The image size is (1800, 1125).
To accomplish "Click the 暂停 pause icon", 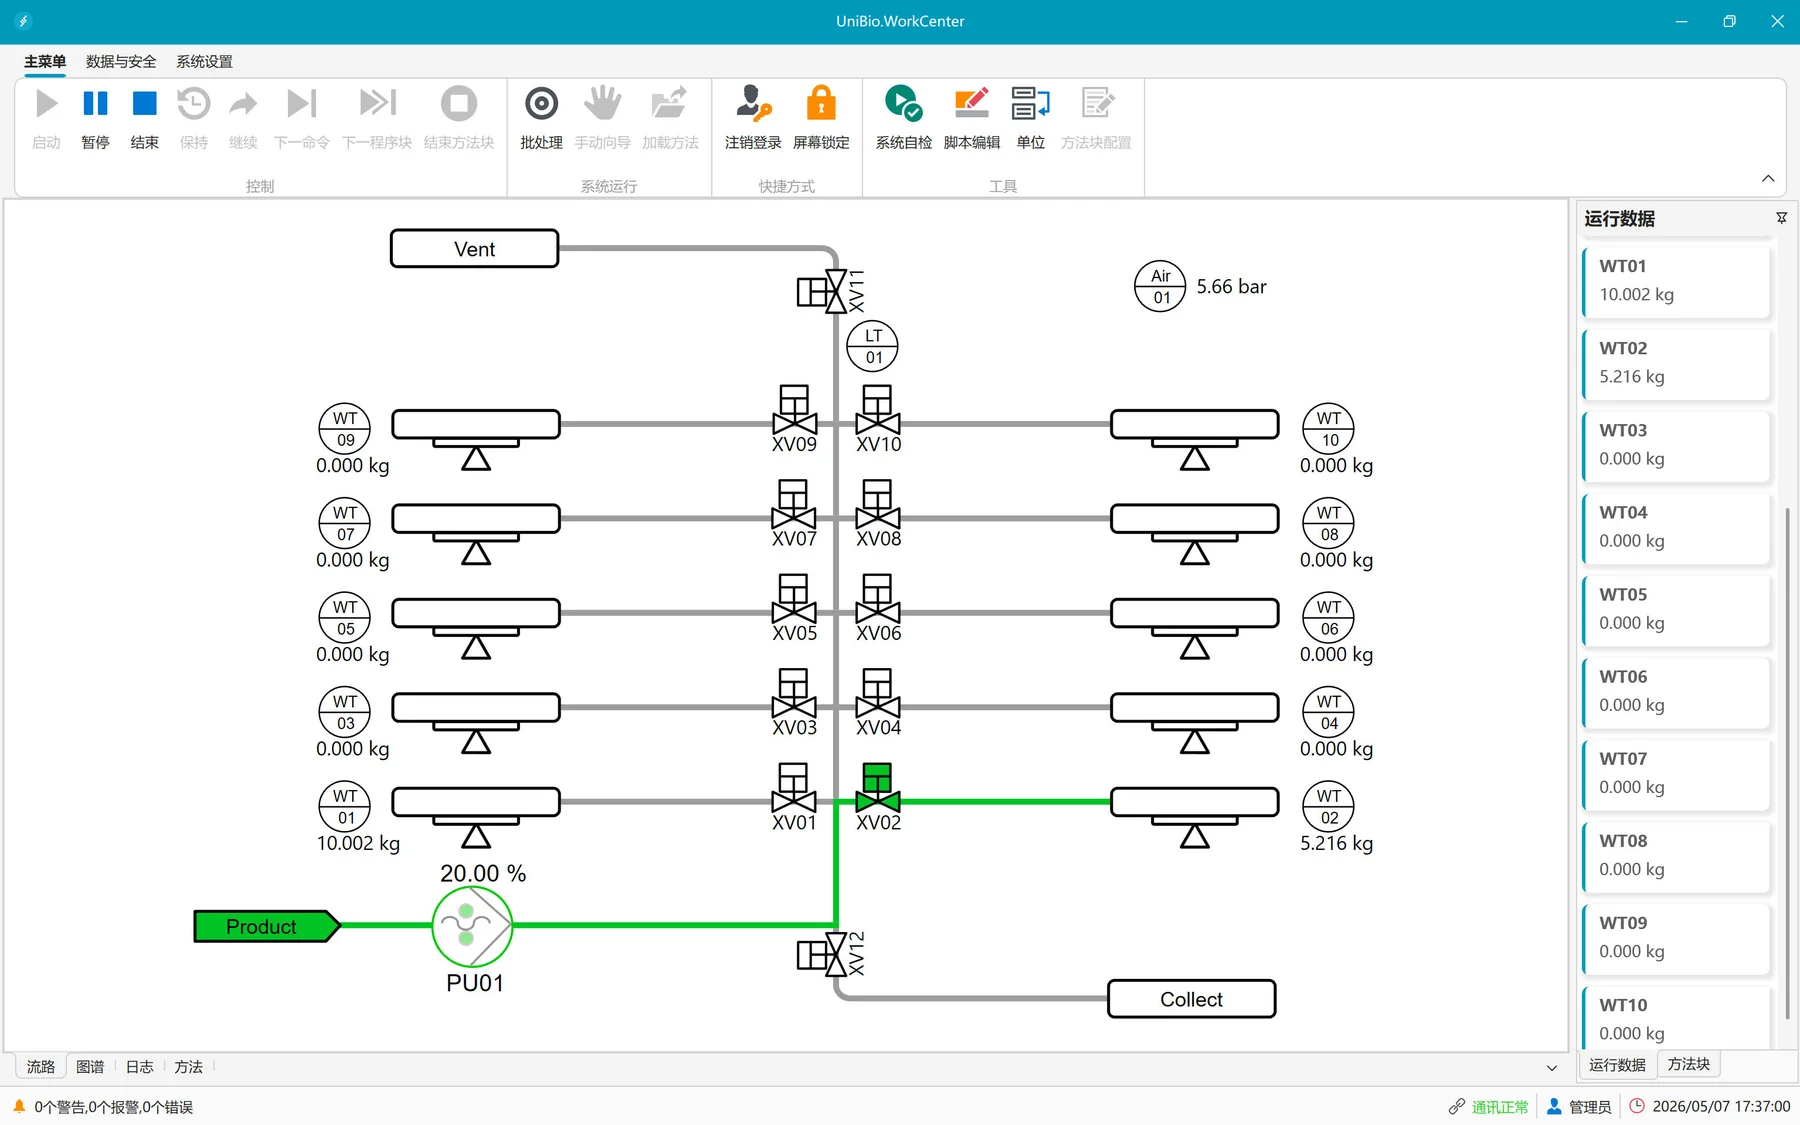I will (95, 104).
